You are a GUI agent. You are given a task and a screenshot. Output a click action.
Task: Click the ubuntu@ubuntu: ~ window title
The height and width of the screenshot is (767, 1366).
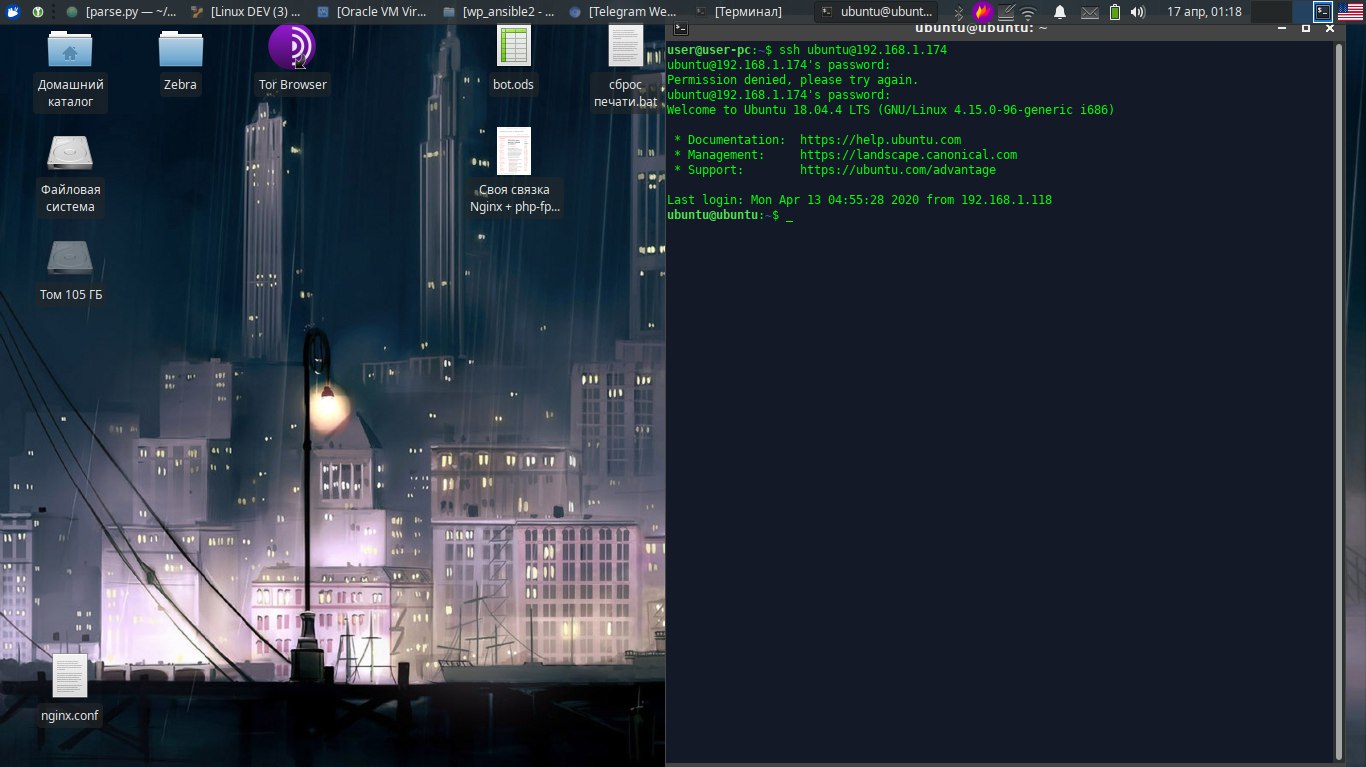(x=981, y=28)
